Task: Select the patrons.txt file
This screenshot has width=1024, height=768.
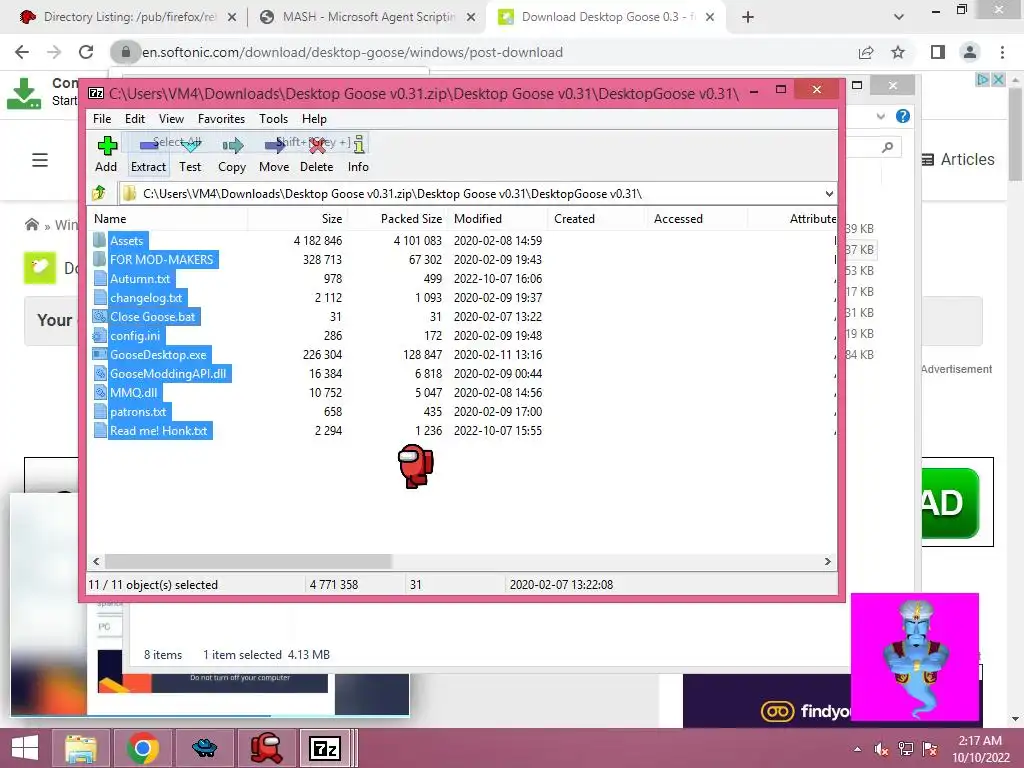Action: point(138,411)
